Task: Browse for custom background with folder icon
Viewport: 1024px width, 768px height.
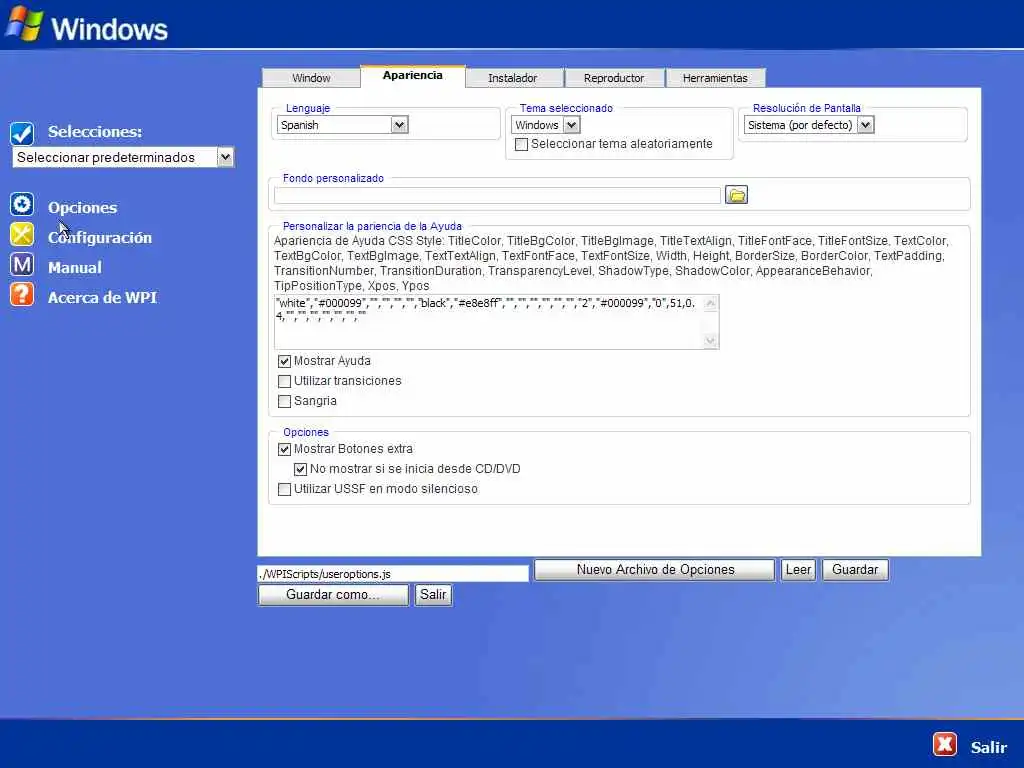Action: tap(736, 195)
